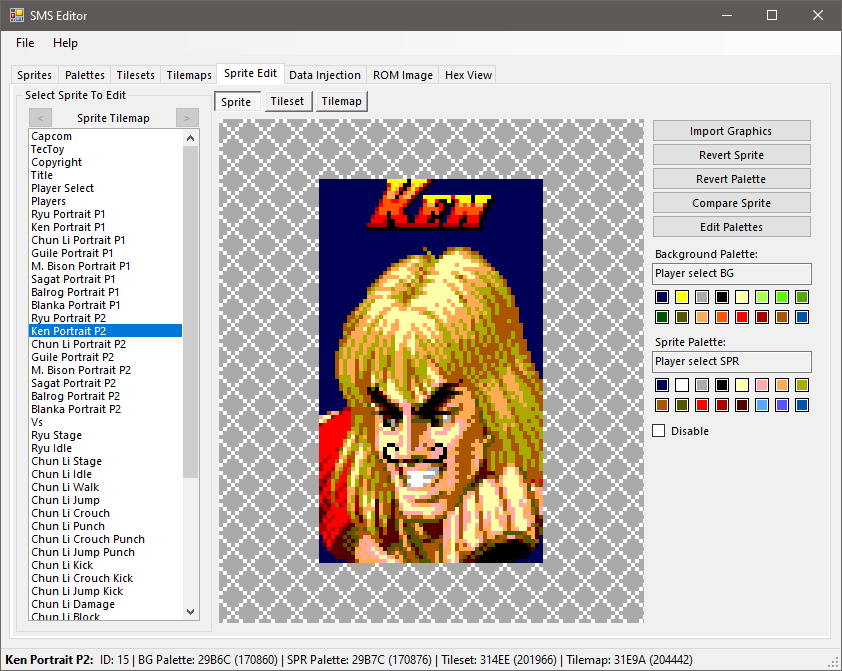Switch to the Tileset view toggle button
Image resolution: width=842 pixels, height=671 pixels.
point(288,101)
